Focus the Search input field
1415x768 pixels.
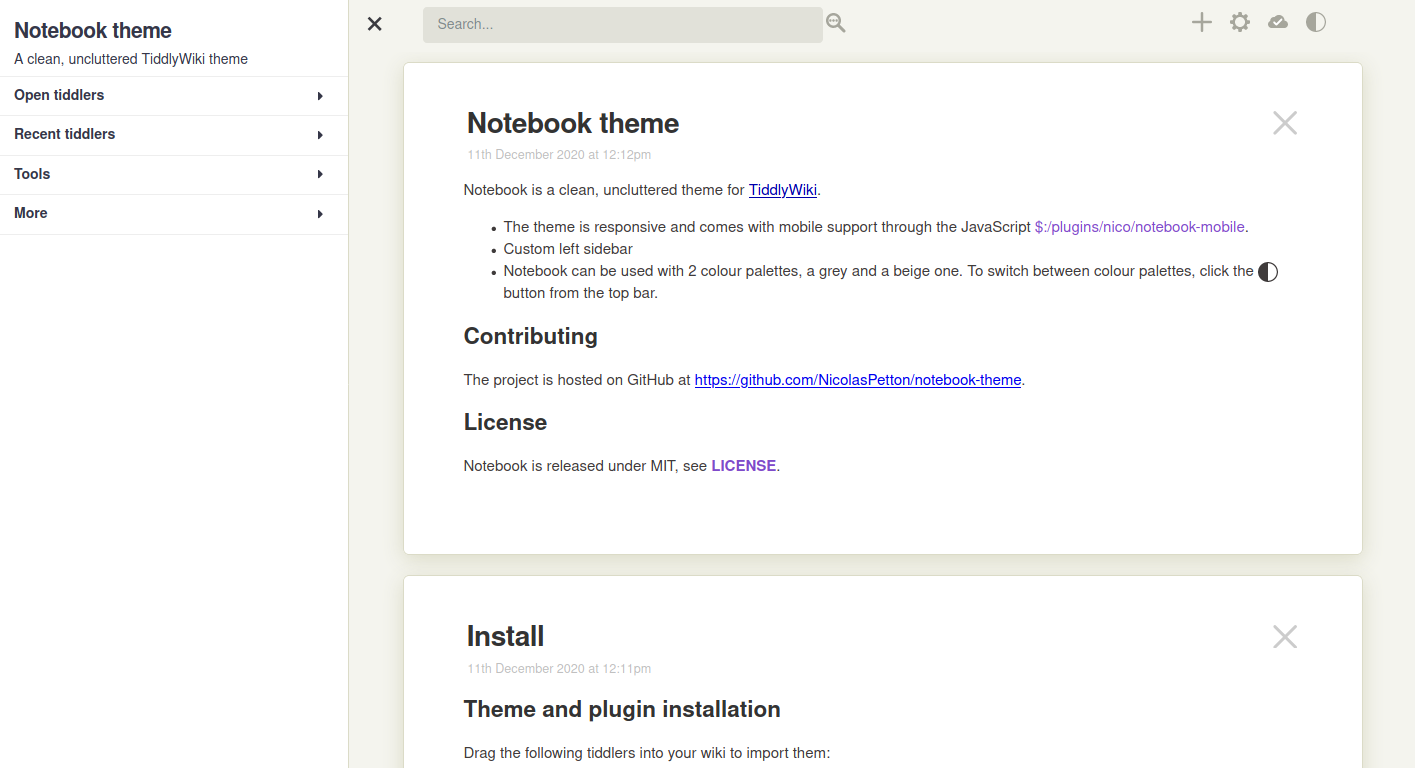pos(623,24)
